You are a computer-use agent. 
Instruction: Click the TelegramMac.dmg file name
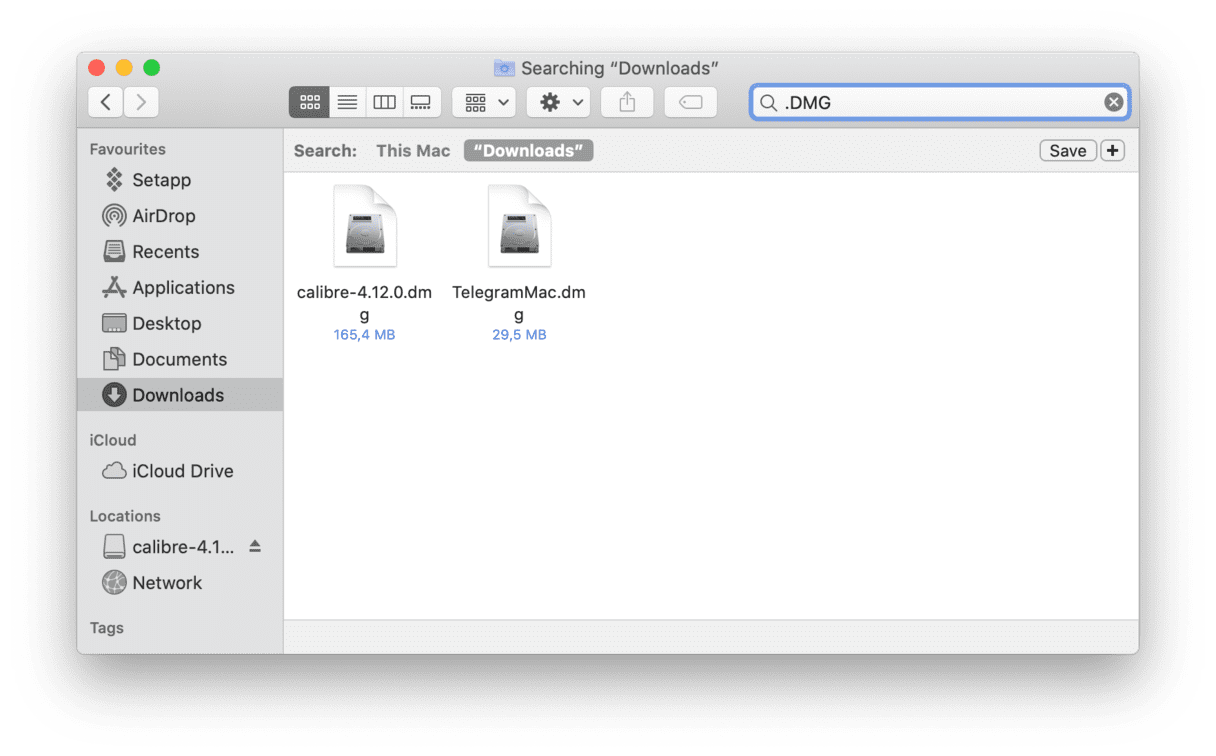tap(519, 303)
